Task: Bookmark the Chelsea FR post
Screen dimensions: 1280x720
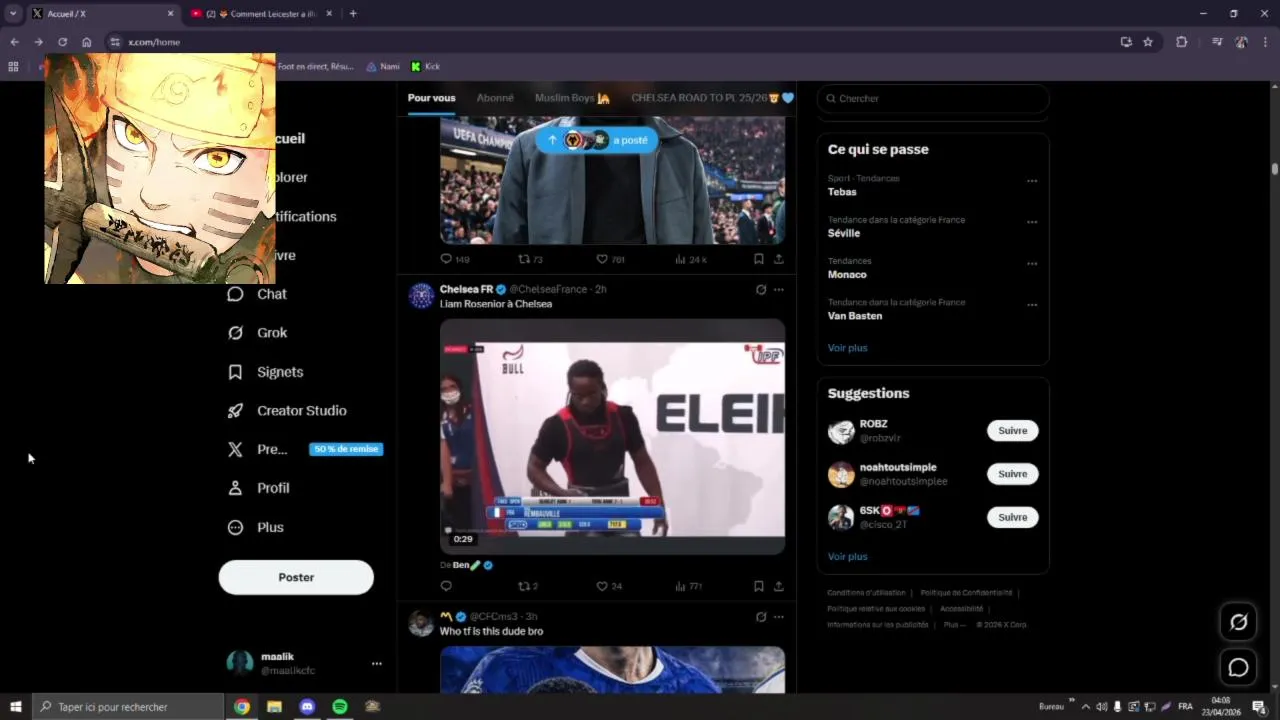Action: coord(759,586)
